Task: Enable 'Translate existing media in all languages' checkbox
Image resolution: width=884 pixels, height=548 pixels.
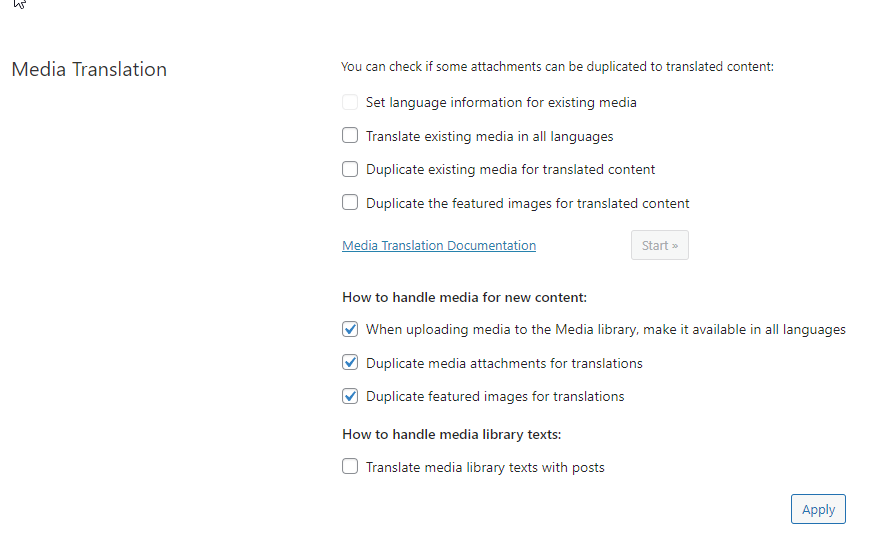Action: point(350,135)
